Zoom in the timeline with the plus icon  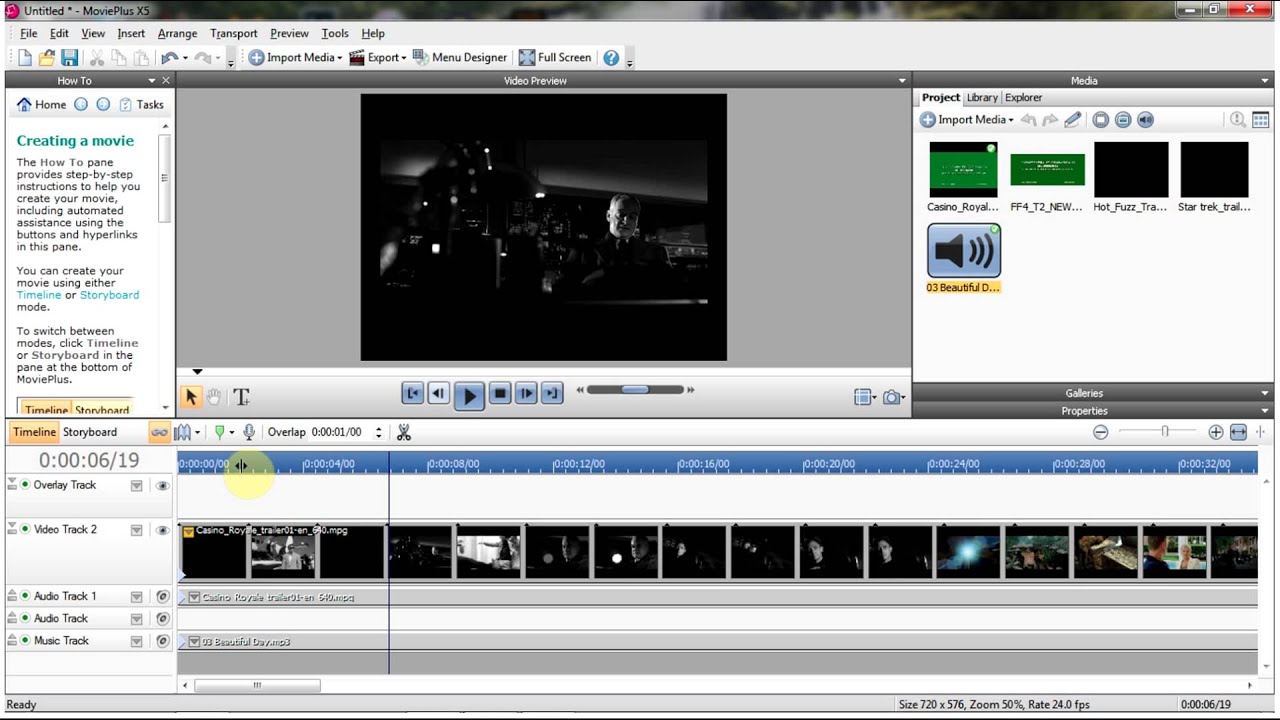[1215, 432]
